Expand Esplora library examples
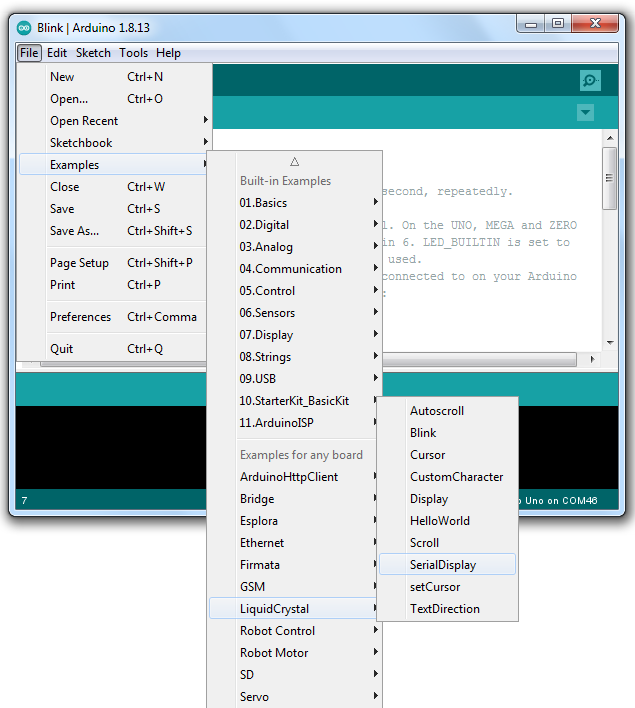Viewport: 635px width, 708px height. click(294, 521)
